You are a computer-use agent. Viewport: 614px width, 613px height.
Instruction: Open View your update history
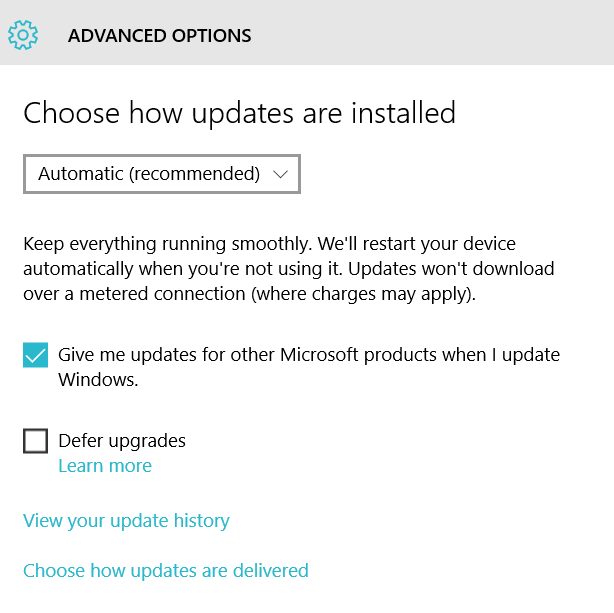pyautogui.click(x=126, y=521)
